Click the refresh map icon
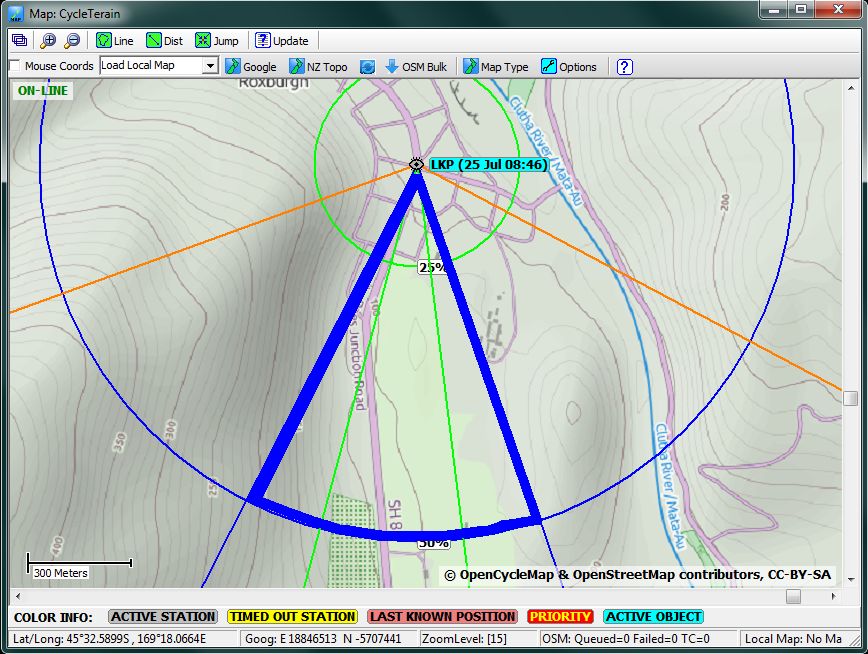 (x=367, y=66)
